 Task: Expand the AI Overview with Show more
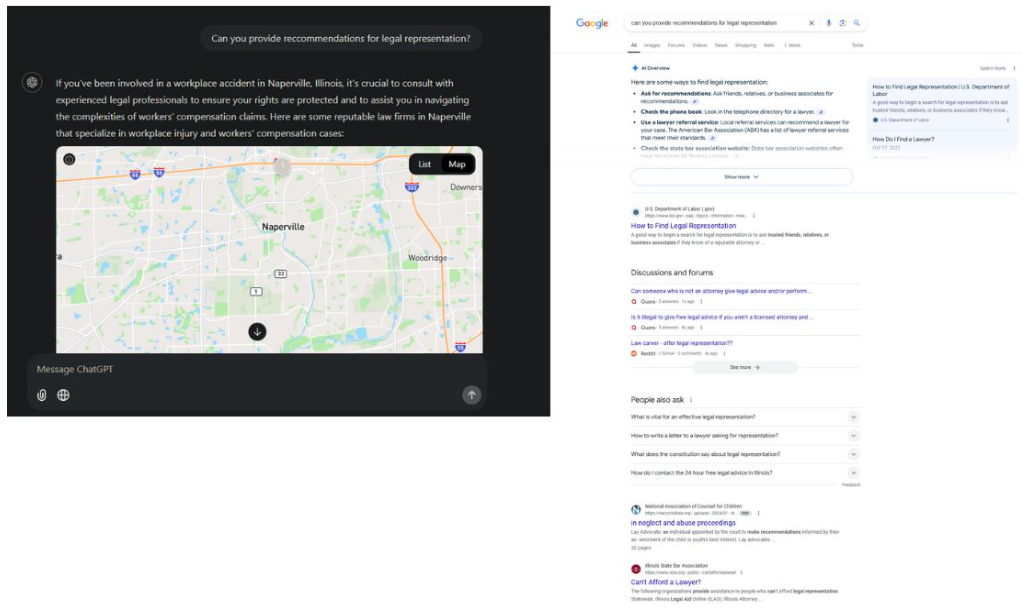(742, 177)
